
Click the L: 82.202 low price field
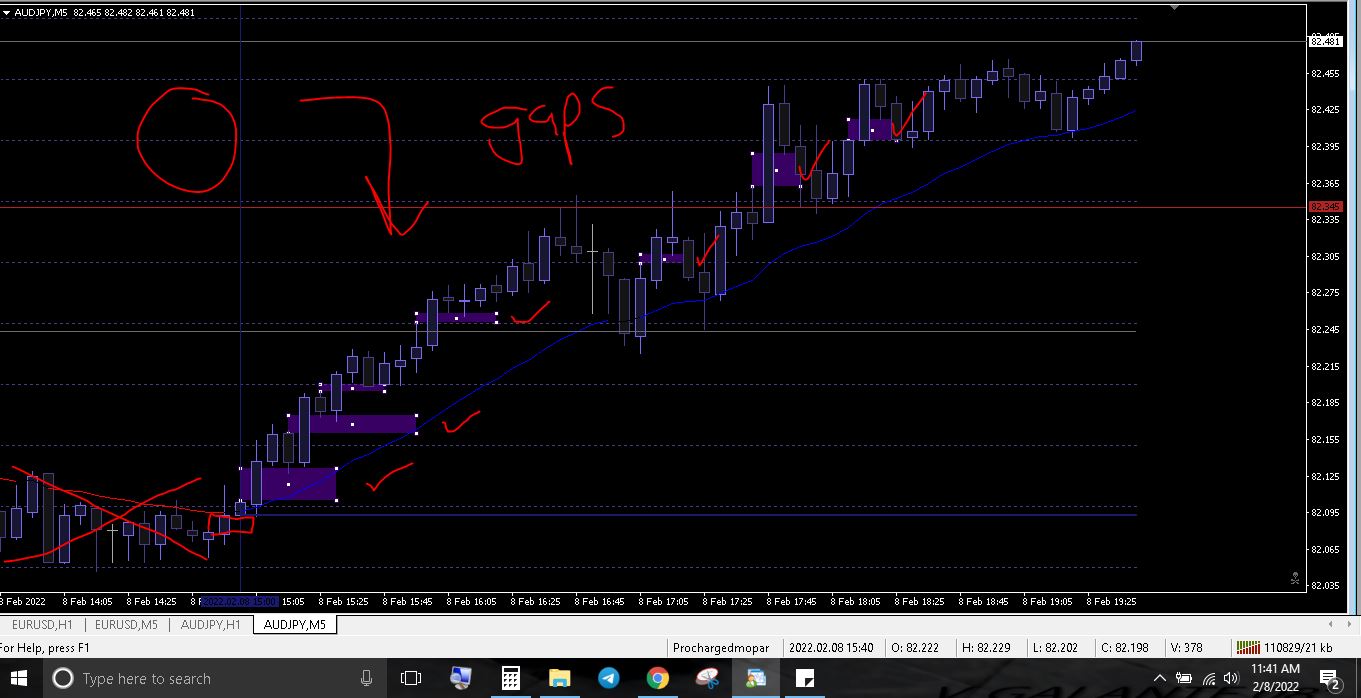[x=1055, y=648]
